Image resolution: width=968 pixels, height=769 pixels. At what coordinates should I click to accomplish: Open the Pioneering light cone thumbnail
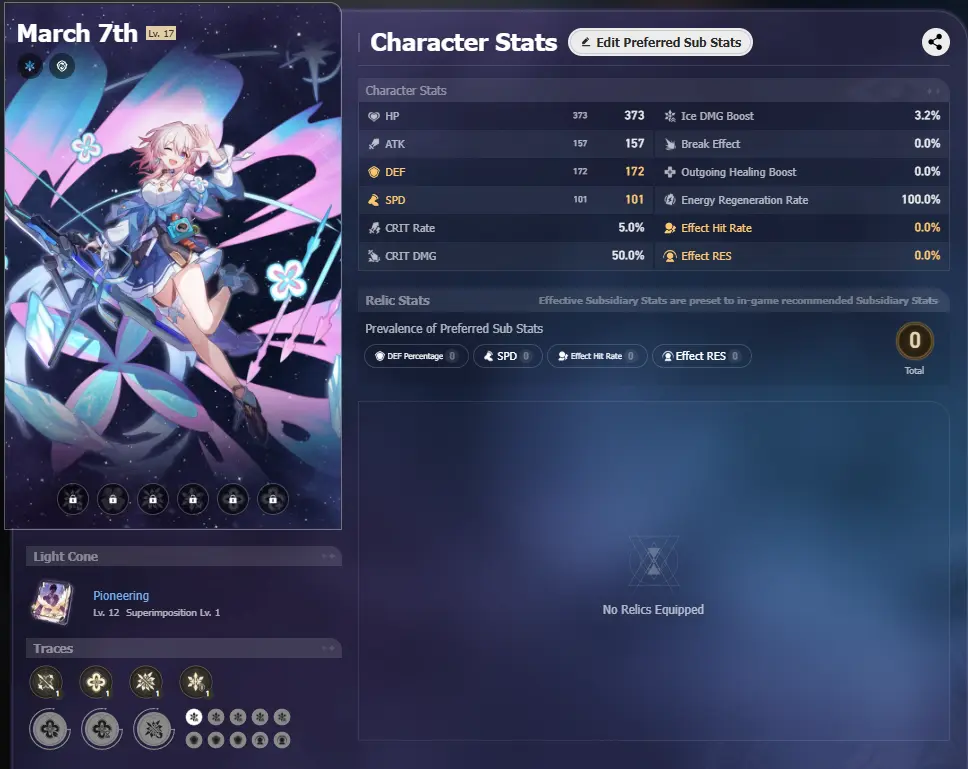pos(52,602)
